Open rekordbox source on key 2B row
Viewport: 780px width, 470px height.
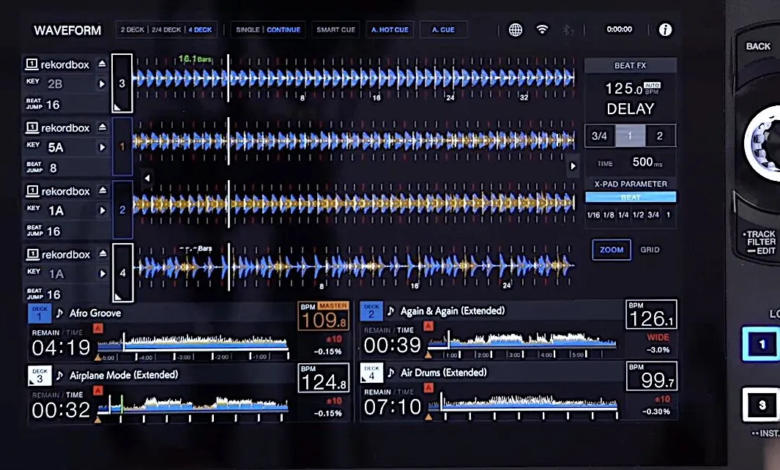[58, 64]
